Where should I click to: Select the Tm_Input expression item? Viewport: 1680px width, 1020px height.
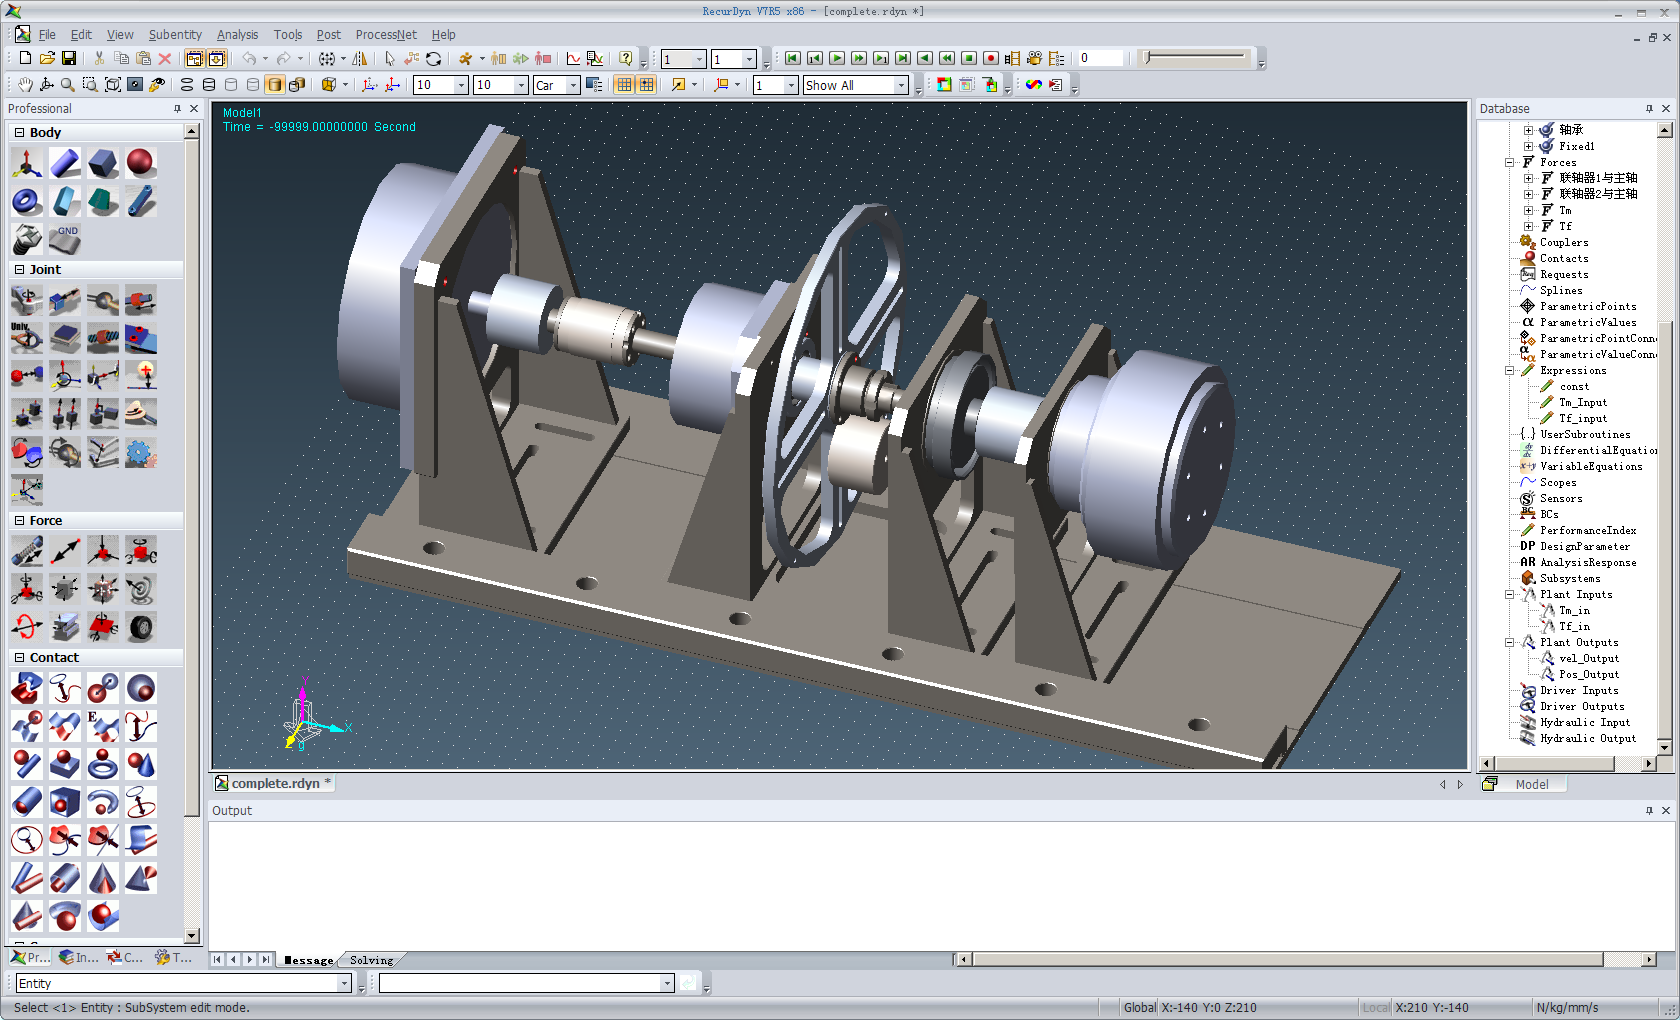click(1582, 403)
